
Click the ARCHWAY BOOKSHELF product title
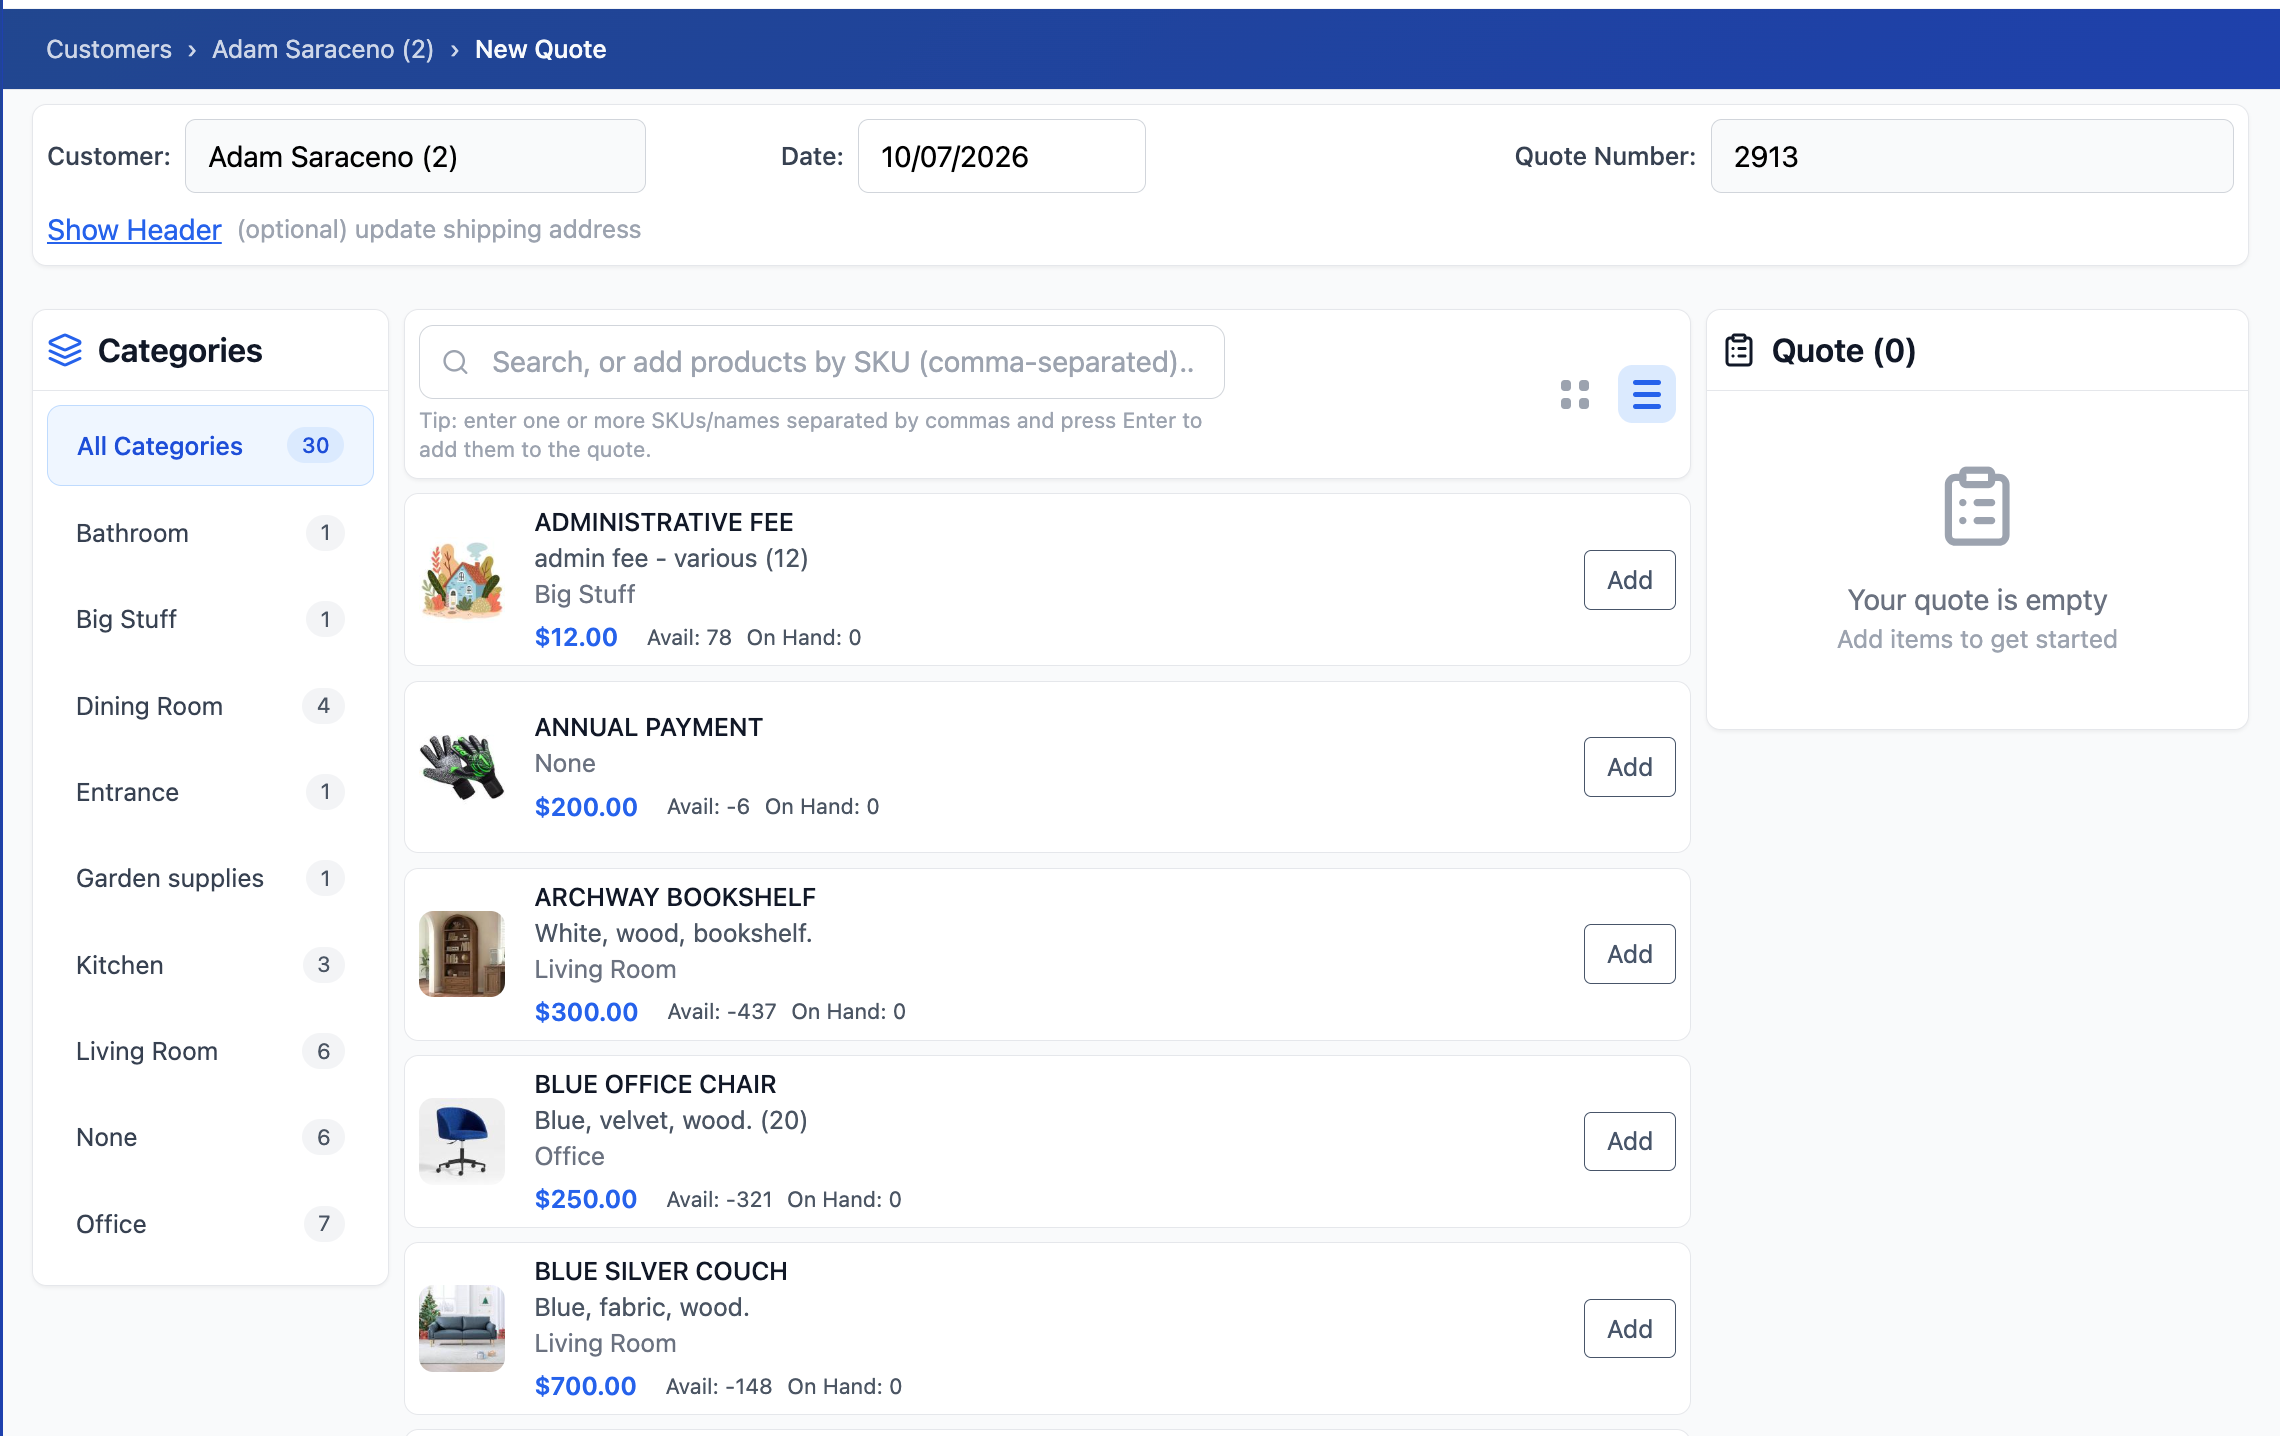point(675,897)
